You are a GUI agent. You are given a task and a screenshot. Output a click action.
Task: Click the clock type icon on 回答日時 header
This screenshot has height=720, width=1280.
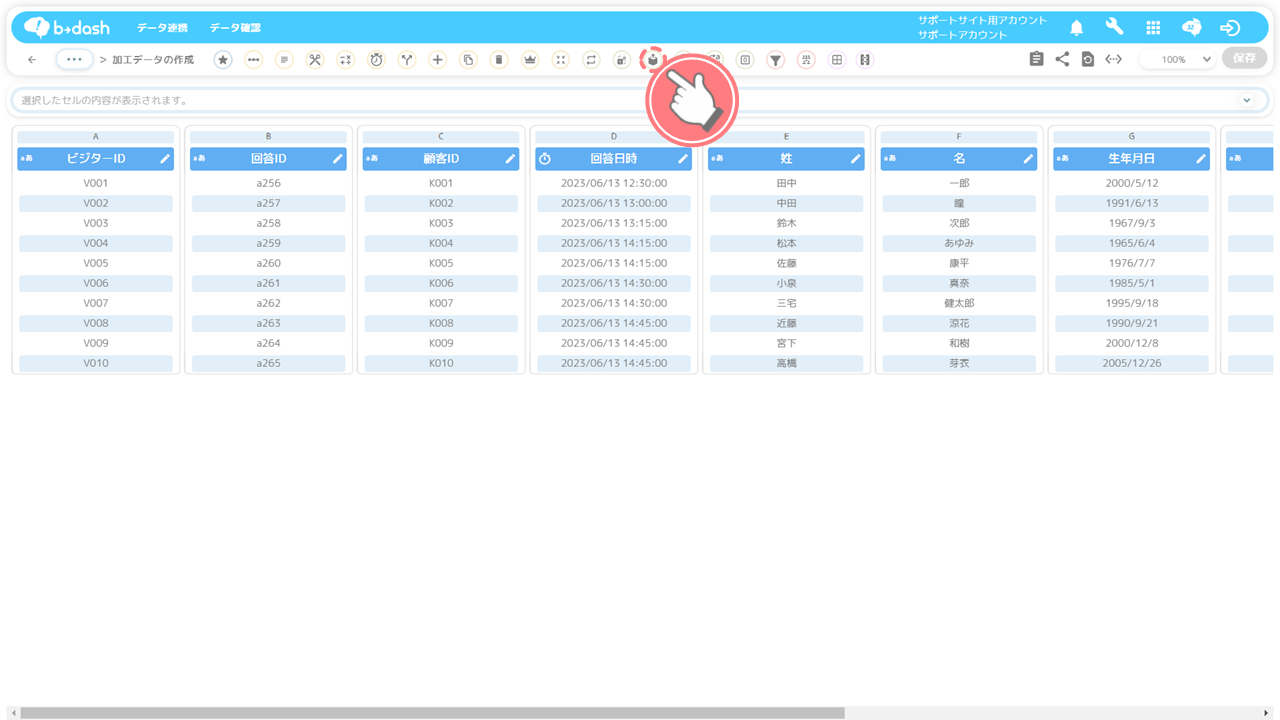click(x=545, y=159)
